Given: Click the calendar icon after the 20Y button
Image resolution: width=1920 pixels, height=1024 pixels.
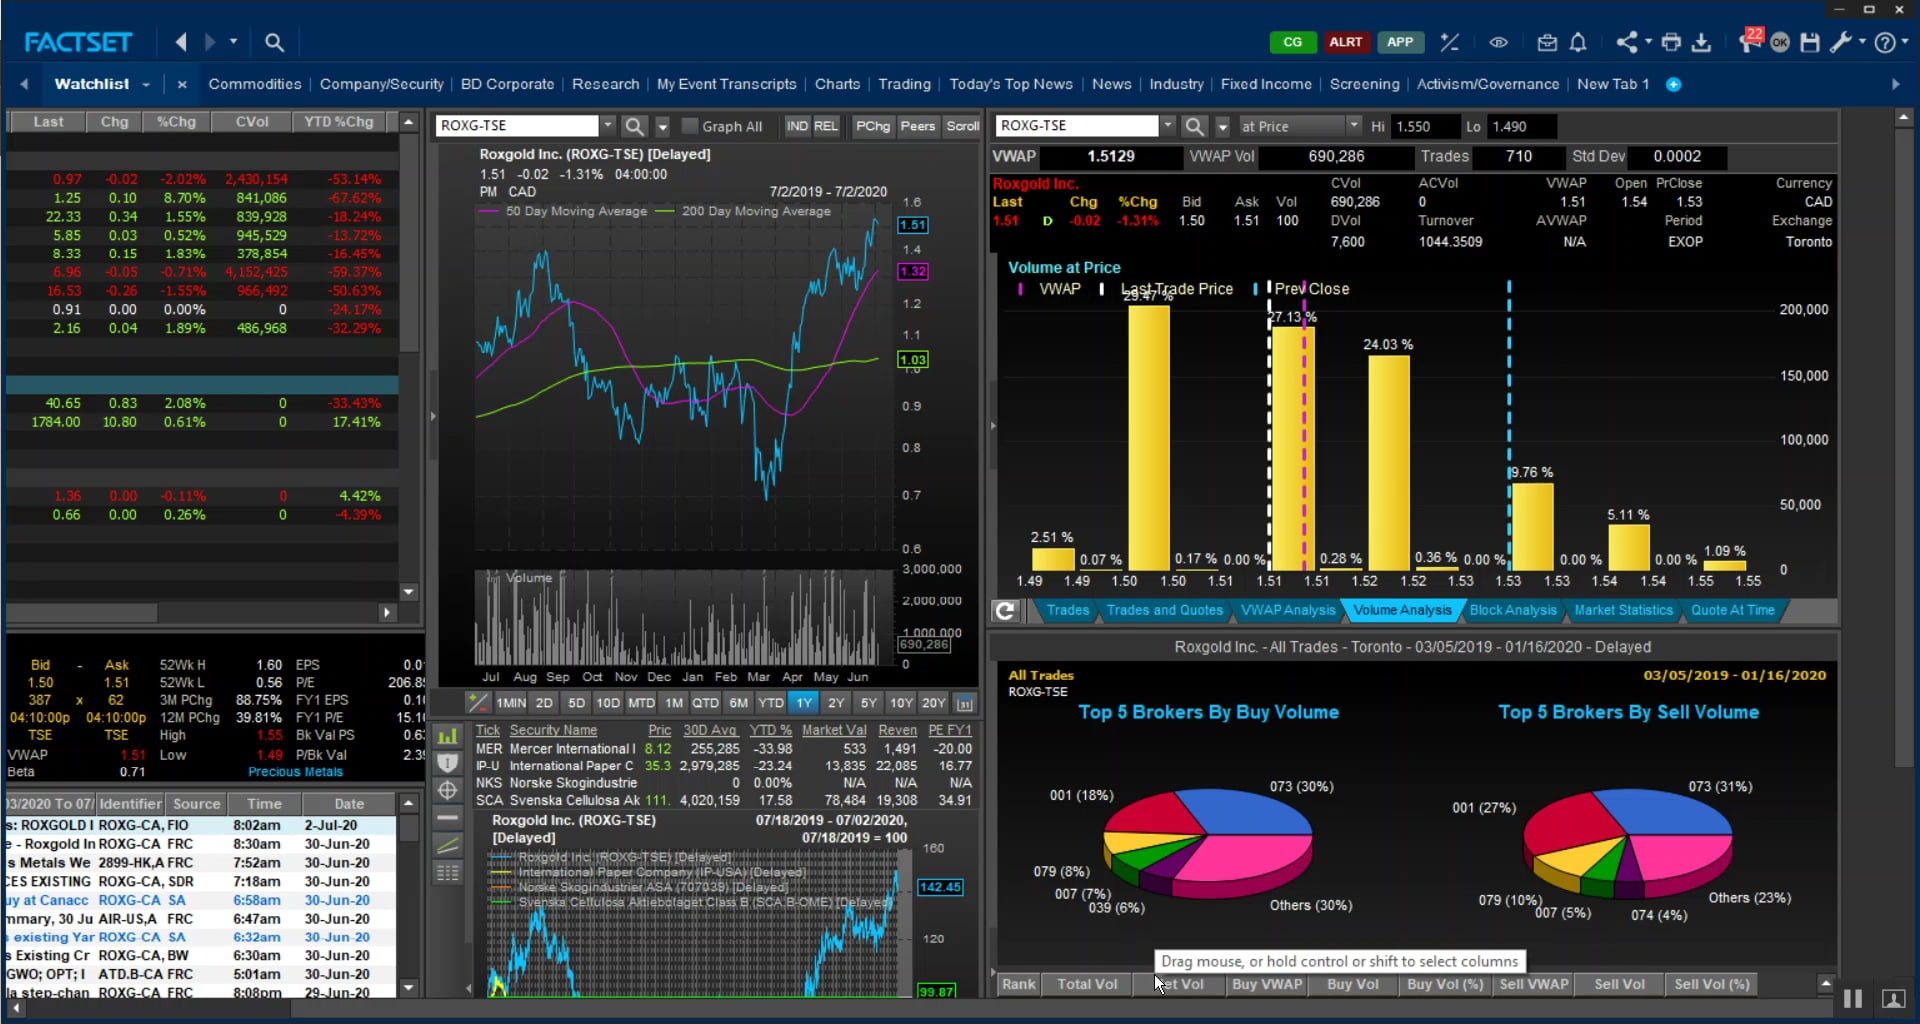Looking at the screenshot, I should click(964, 704).
